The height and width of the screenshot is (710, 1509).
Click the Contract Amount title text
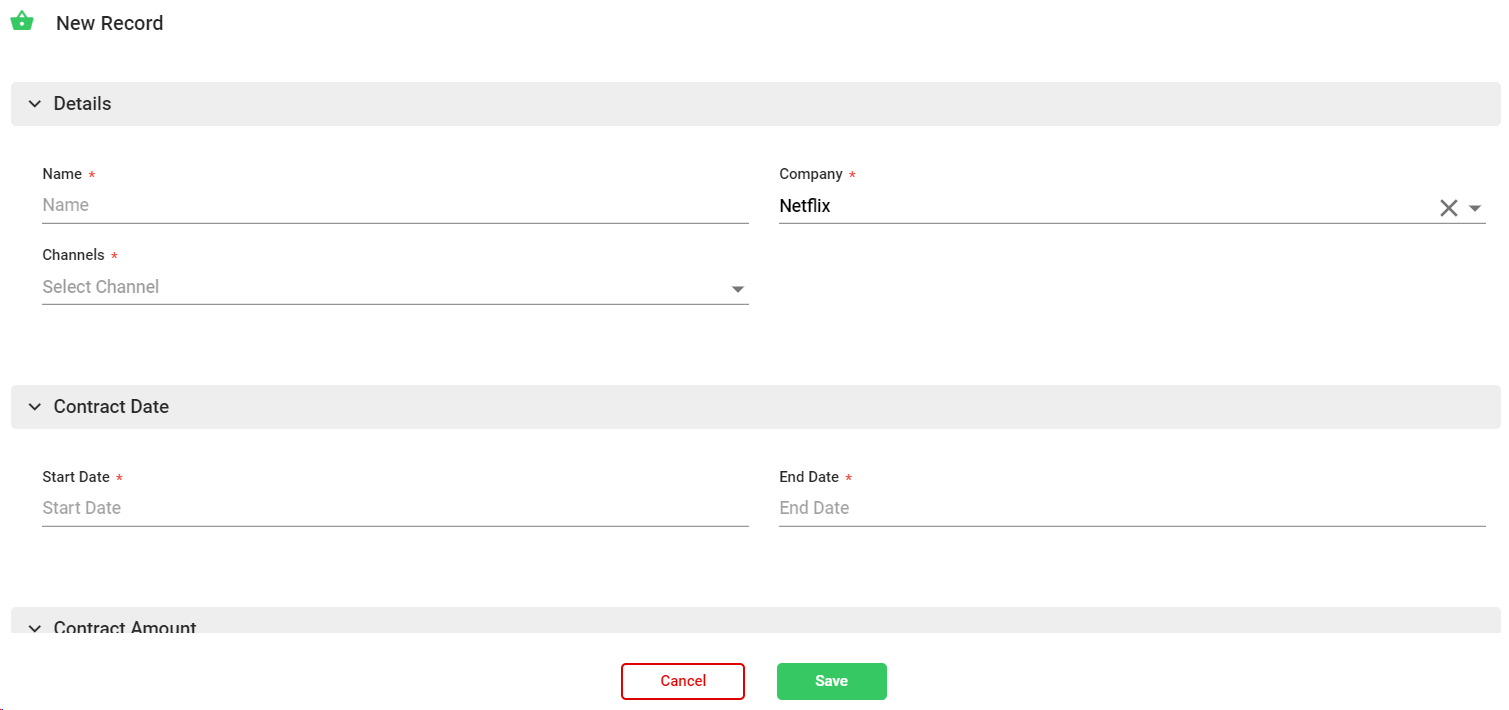click(x=125, y=626)
